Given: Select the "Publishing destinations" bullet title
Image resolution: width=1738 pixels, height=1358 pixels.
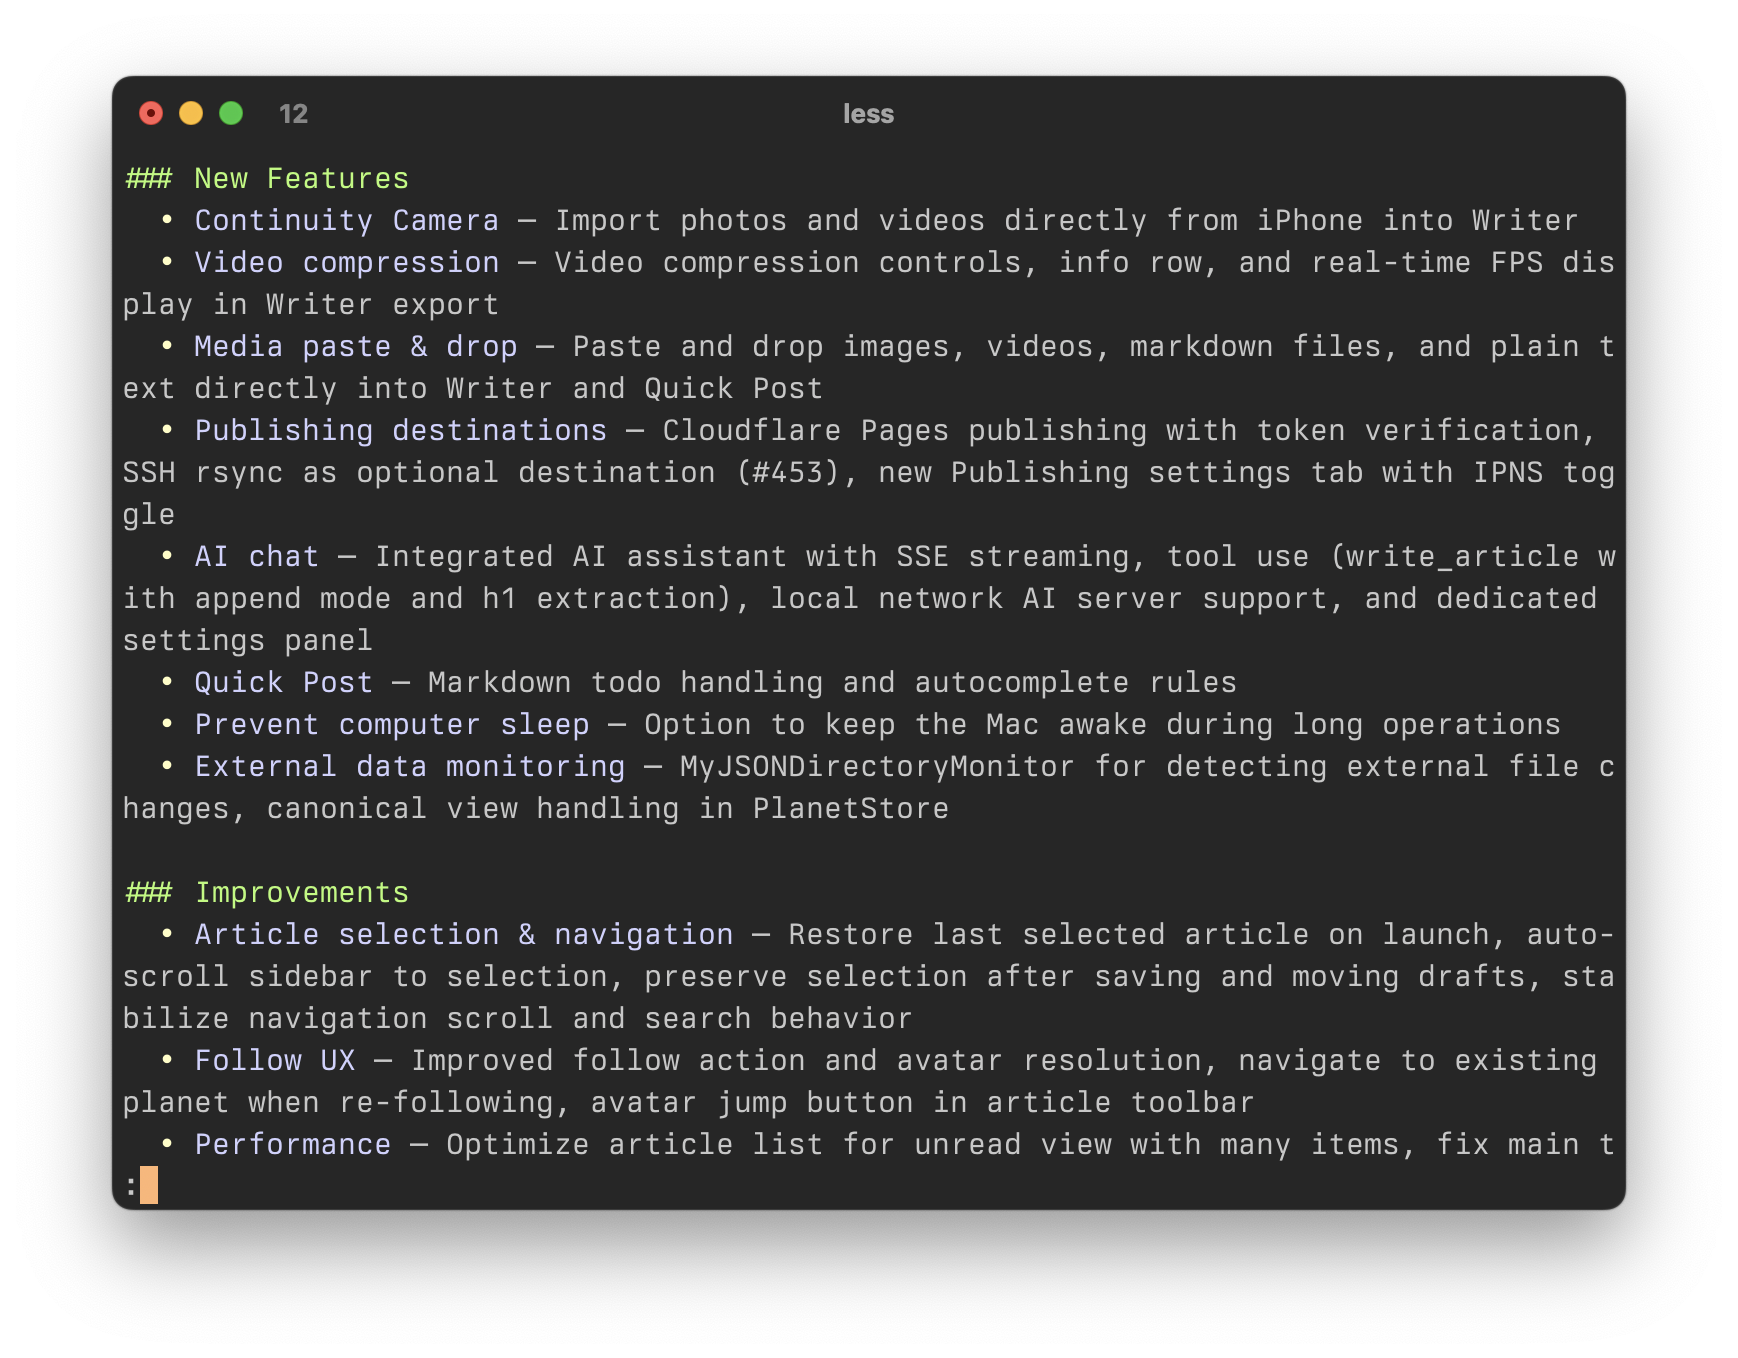Looking at the screenshot, I should point(400,431).
